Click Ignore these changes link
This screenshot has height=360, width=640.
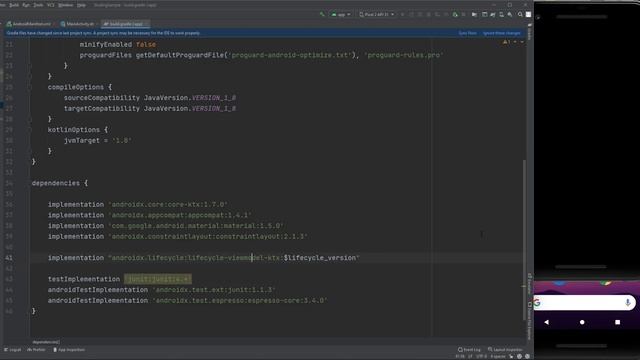point(502,33)
